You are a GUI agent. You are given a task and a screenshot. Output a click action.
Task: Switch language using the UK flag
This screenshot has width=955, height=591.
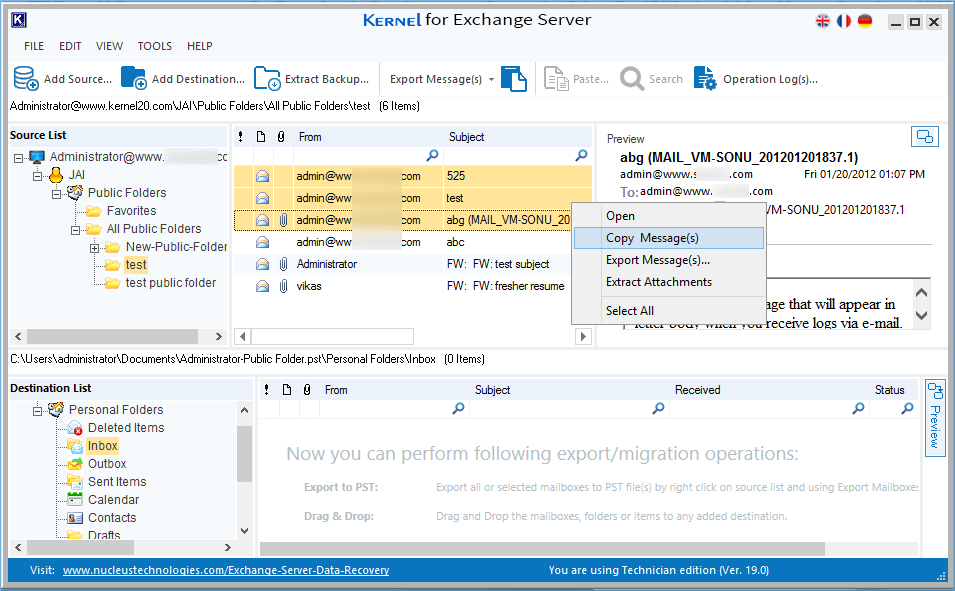pos(823,21)
